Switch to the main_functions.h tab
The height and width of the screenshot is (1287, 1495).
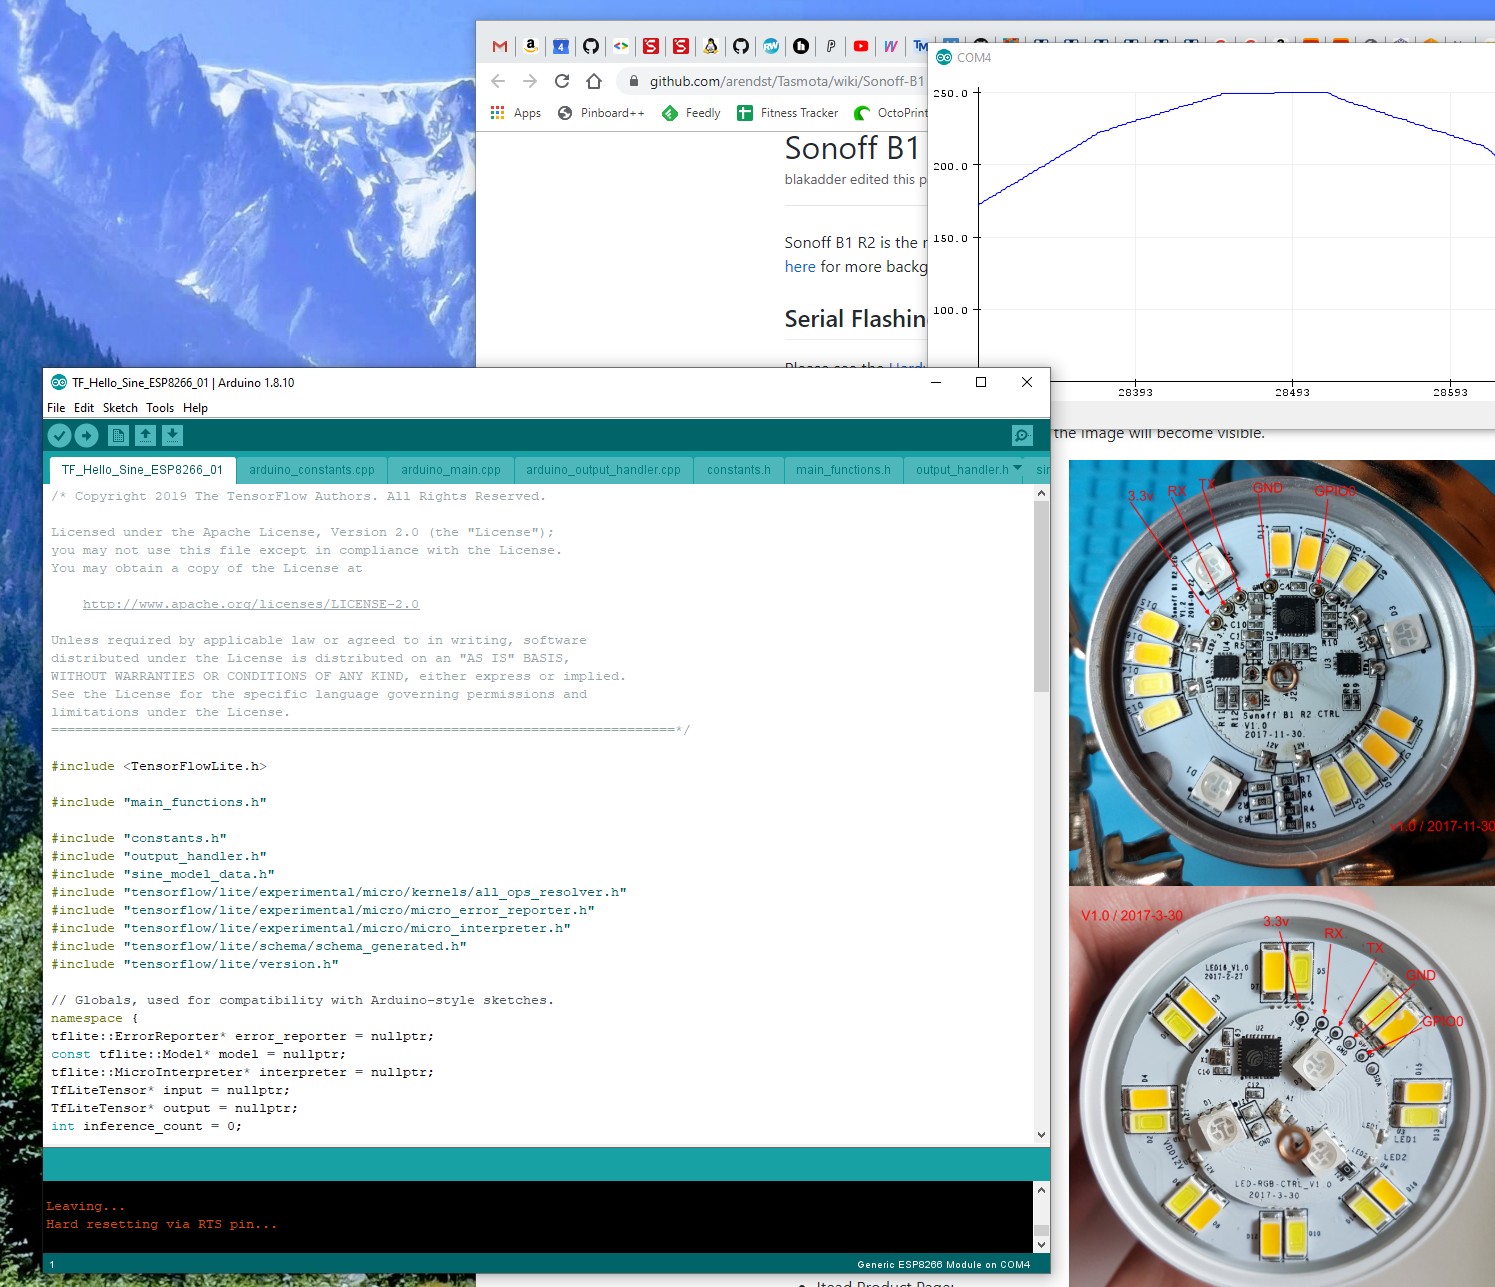(843, 470)
